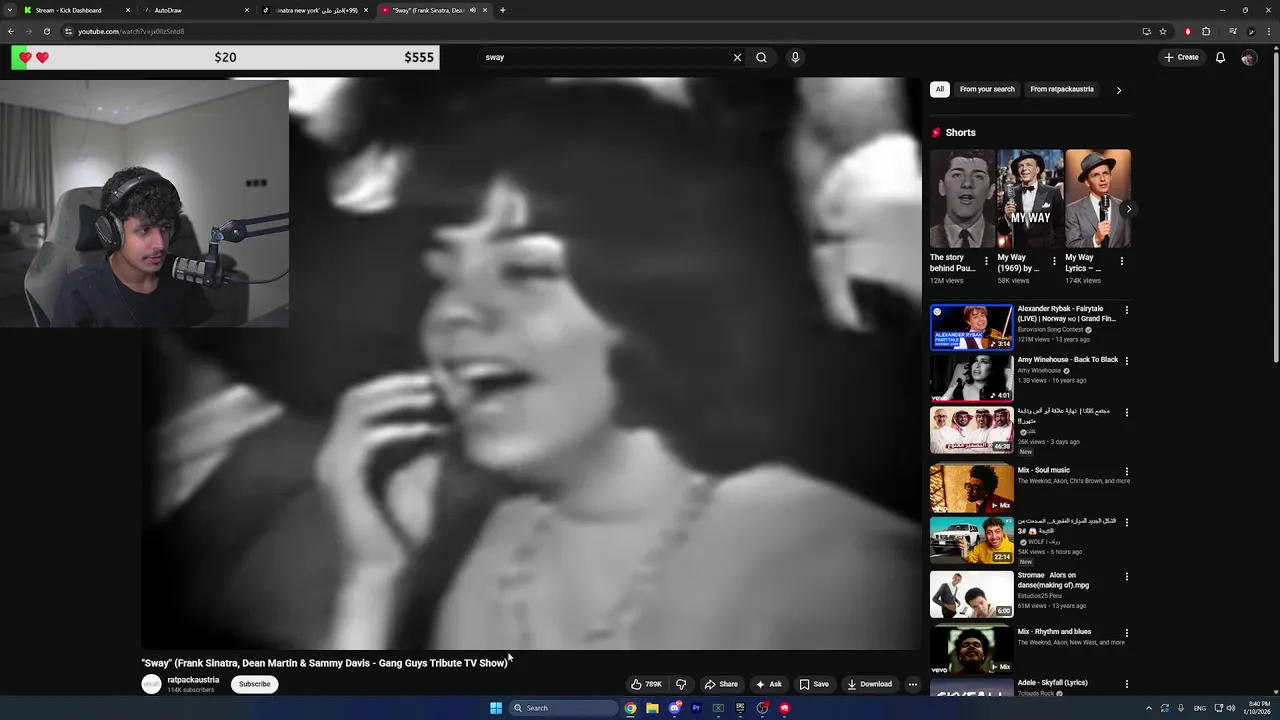Select 'From ratpackaustria' filter chip
Viewport: 1280px width, 720px height.
pyautogui.click(x=1062, y=89)
